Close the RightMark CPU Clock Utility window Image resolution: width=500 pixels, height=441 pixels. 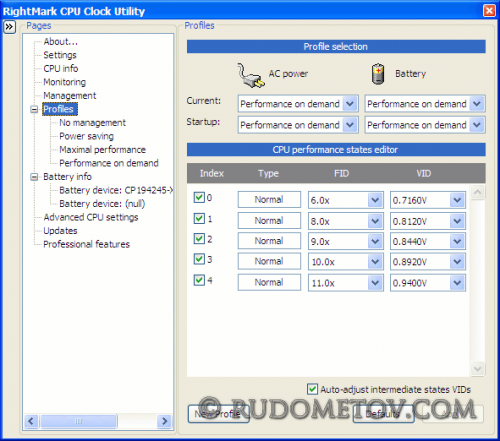click(x=489, y=11)
